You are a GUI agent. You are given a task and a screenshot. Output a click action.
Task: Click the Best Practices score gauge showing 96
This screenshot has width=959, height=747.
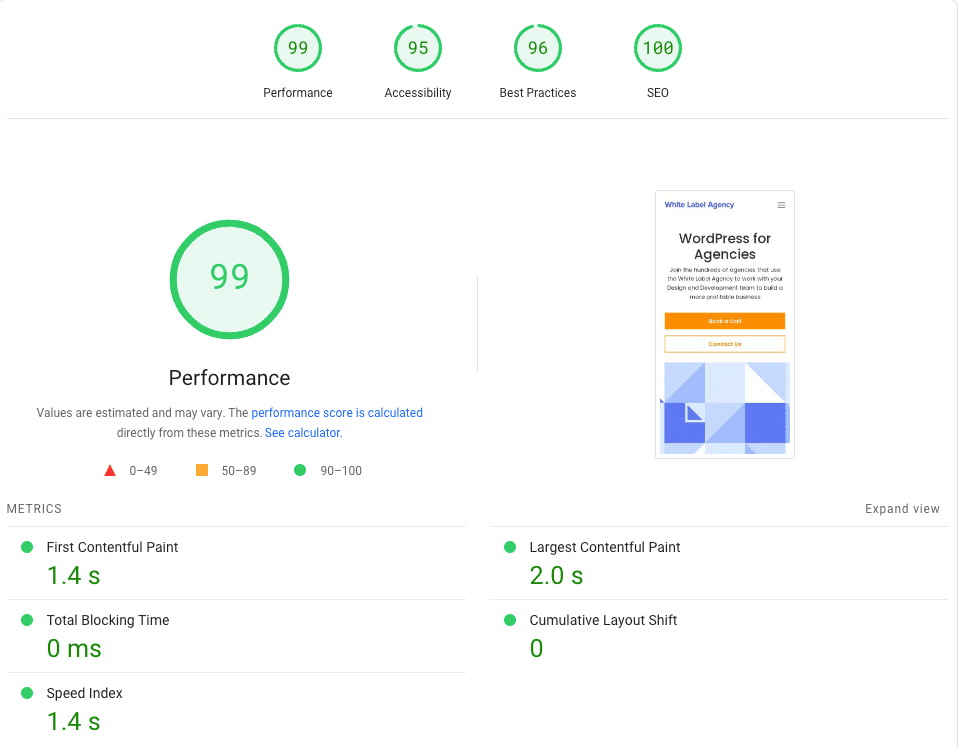[x=538, y=48]
